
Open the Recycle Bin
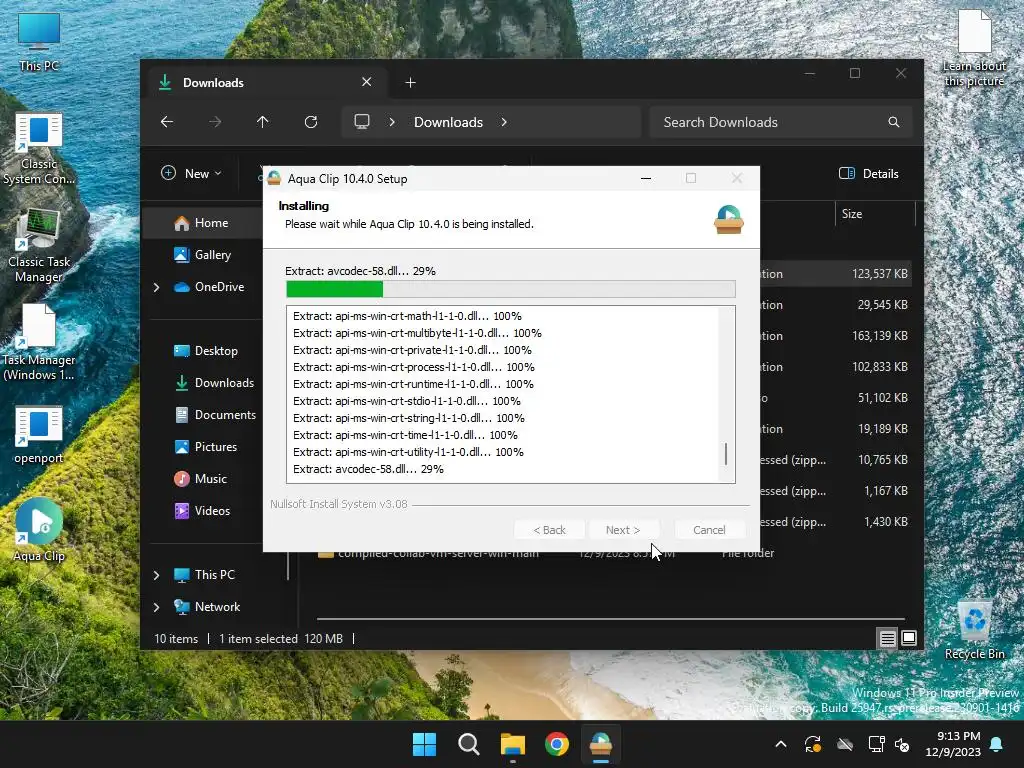tap(974, 630)
